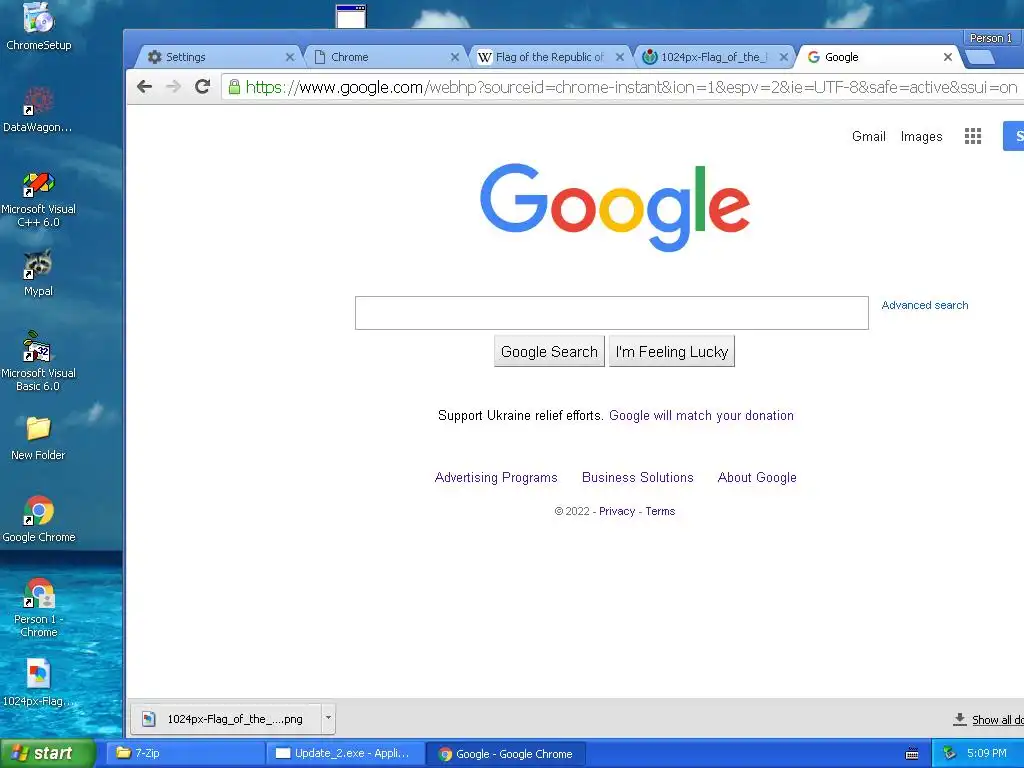Screen dimensions: 1024x768
Task: Click the green padlock site security icon
Action: (234, 87)
